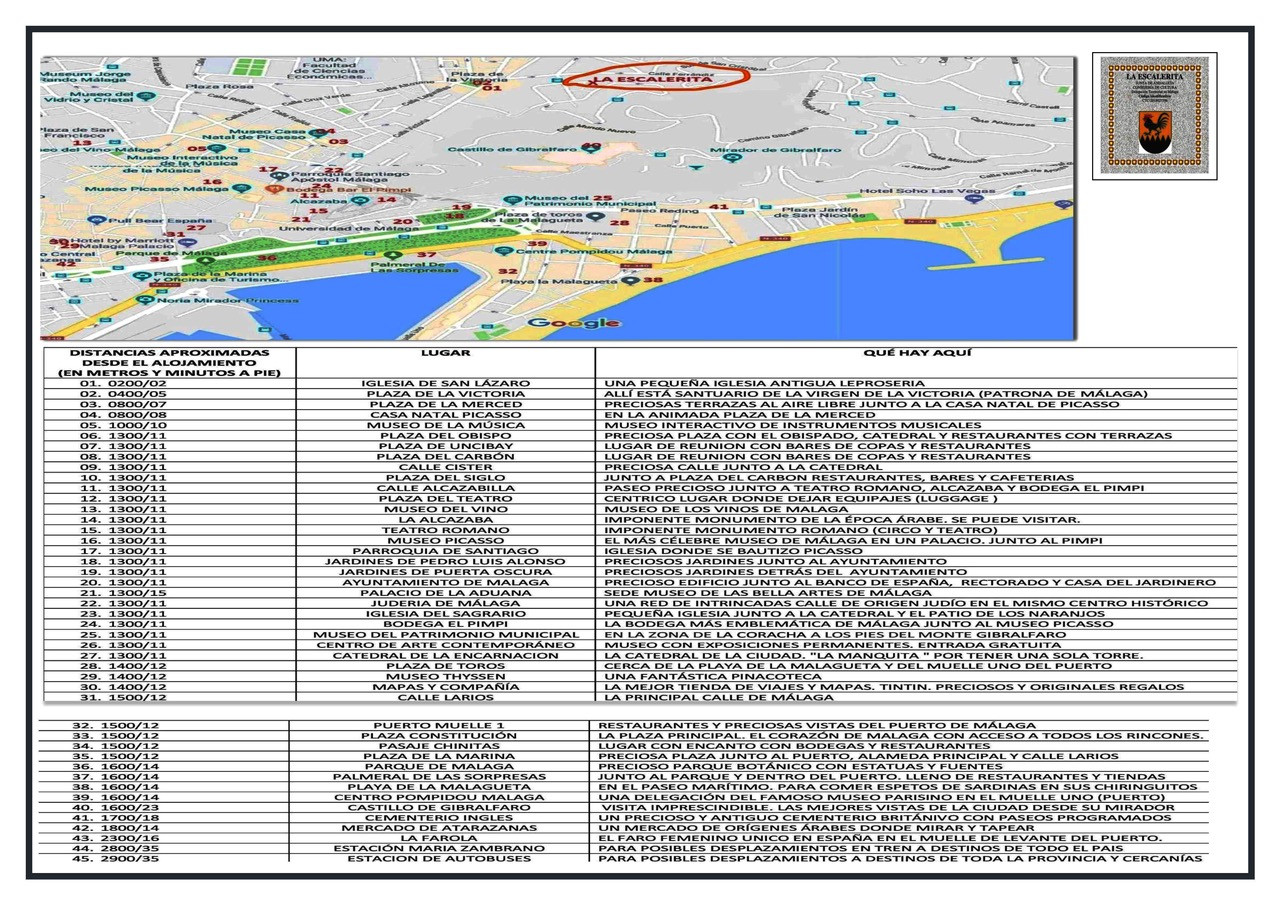Select the TEATRO ROMANO place cell in row 15
1280x905 pixels.
pos(446,530)
